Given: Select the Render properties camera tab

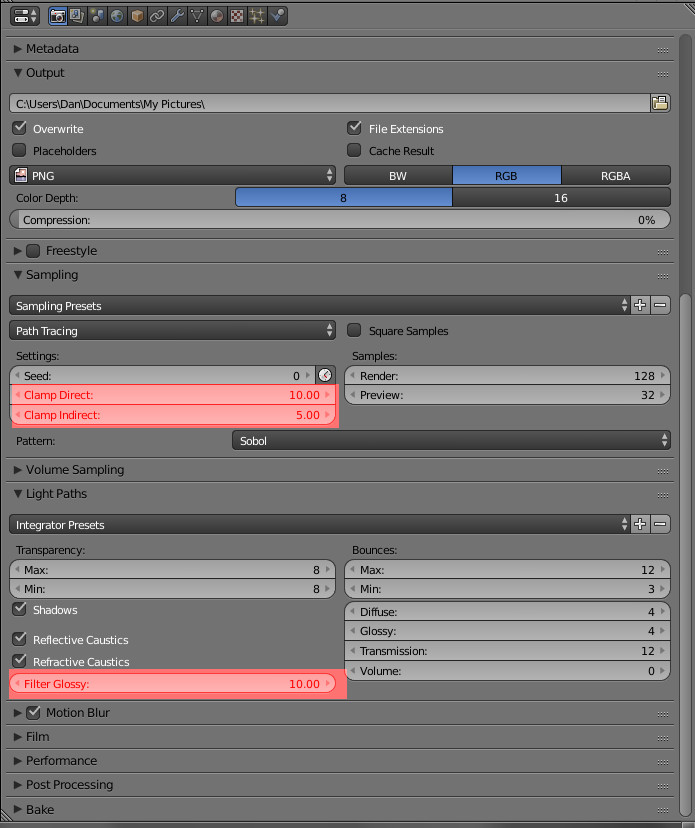Looking at the screenshot, I should (x=57, y=16).
